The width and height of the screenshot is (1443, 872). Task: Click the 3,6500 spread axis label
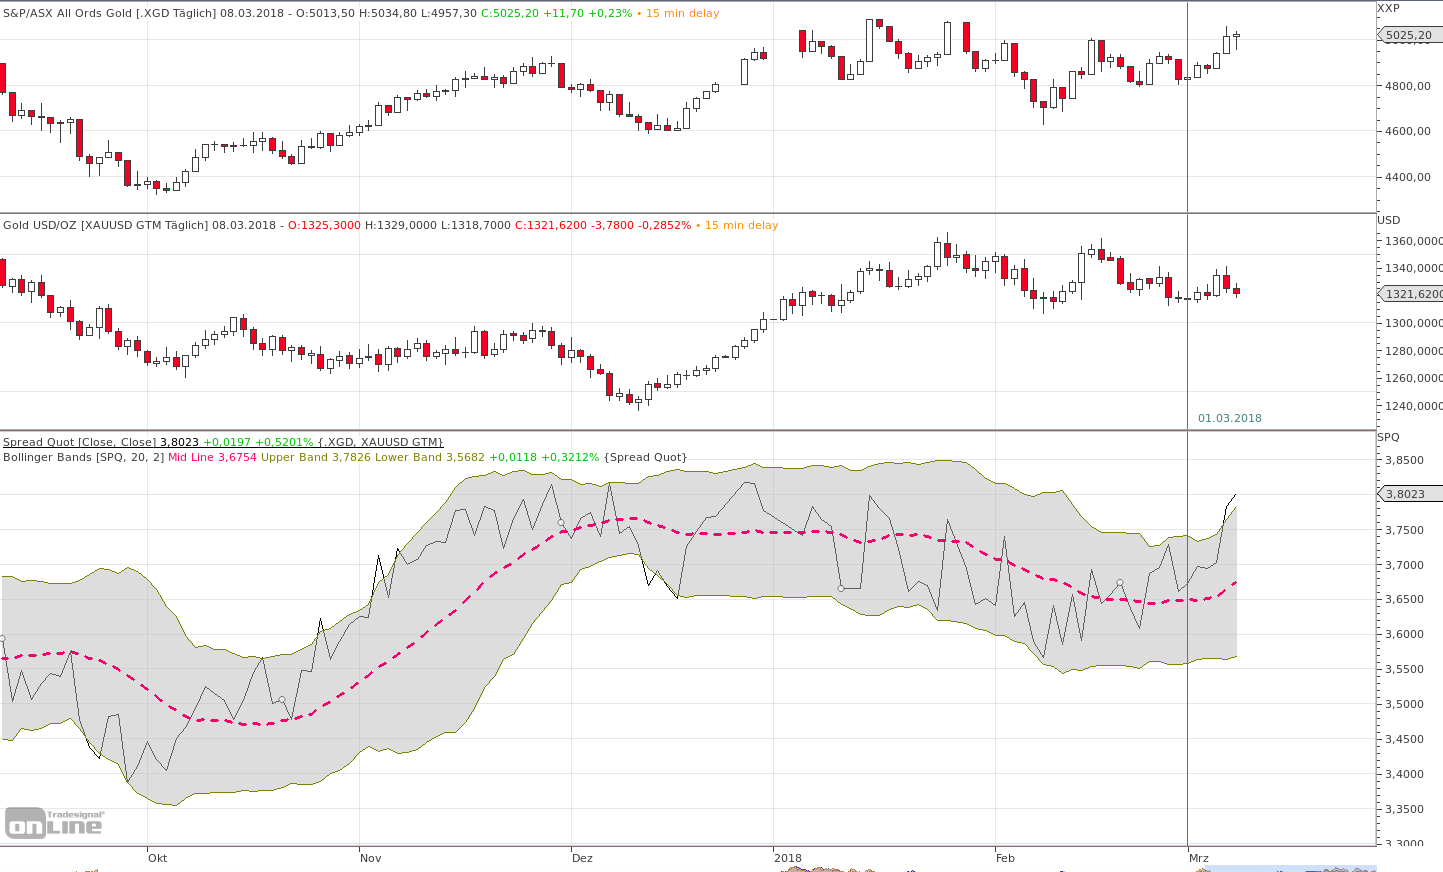[x=1405, y=600]
